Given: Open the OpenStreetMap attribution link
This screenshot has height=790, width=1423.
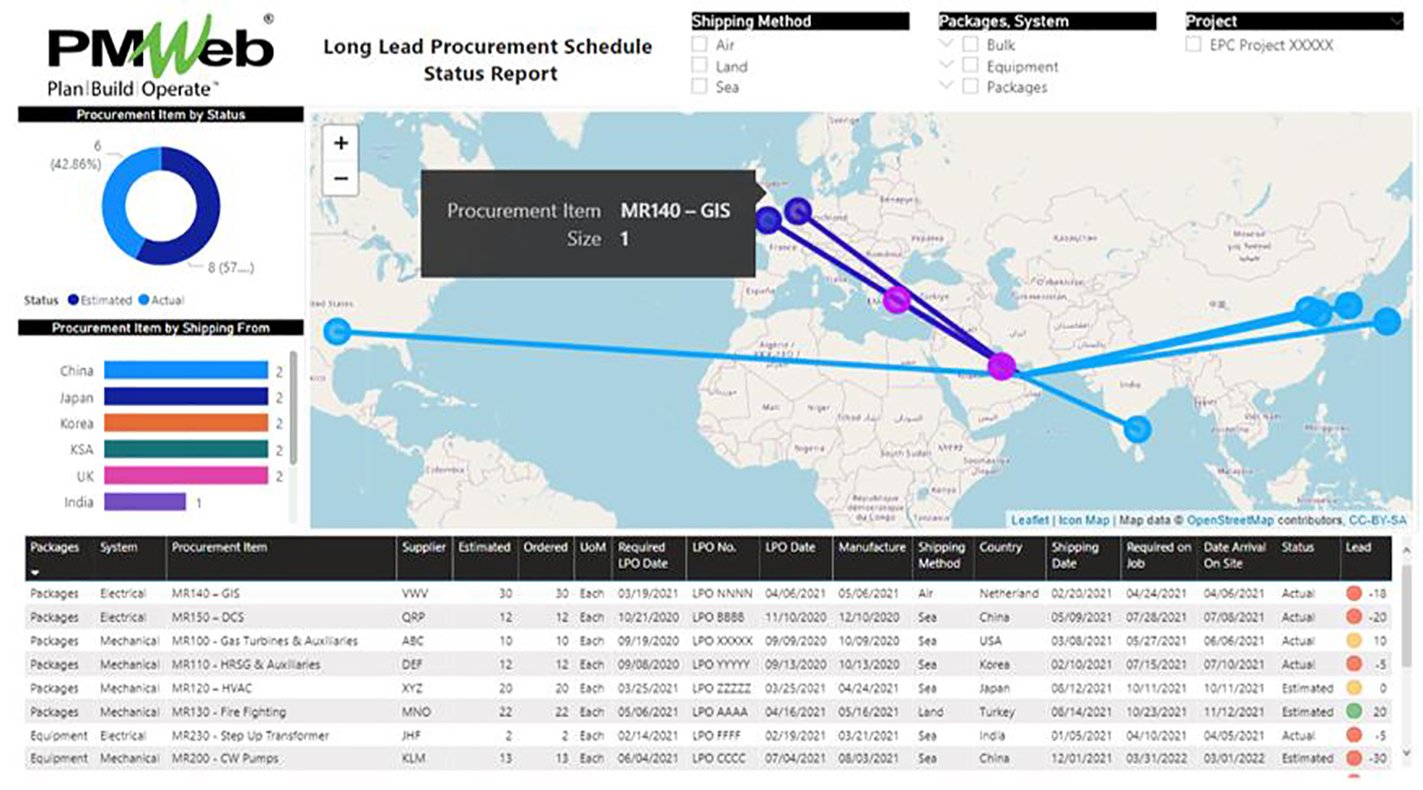Looking at the screenshot, I should [1229, 520].
